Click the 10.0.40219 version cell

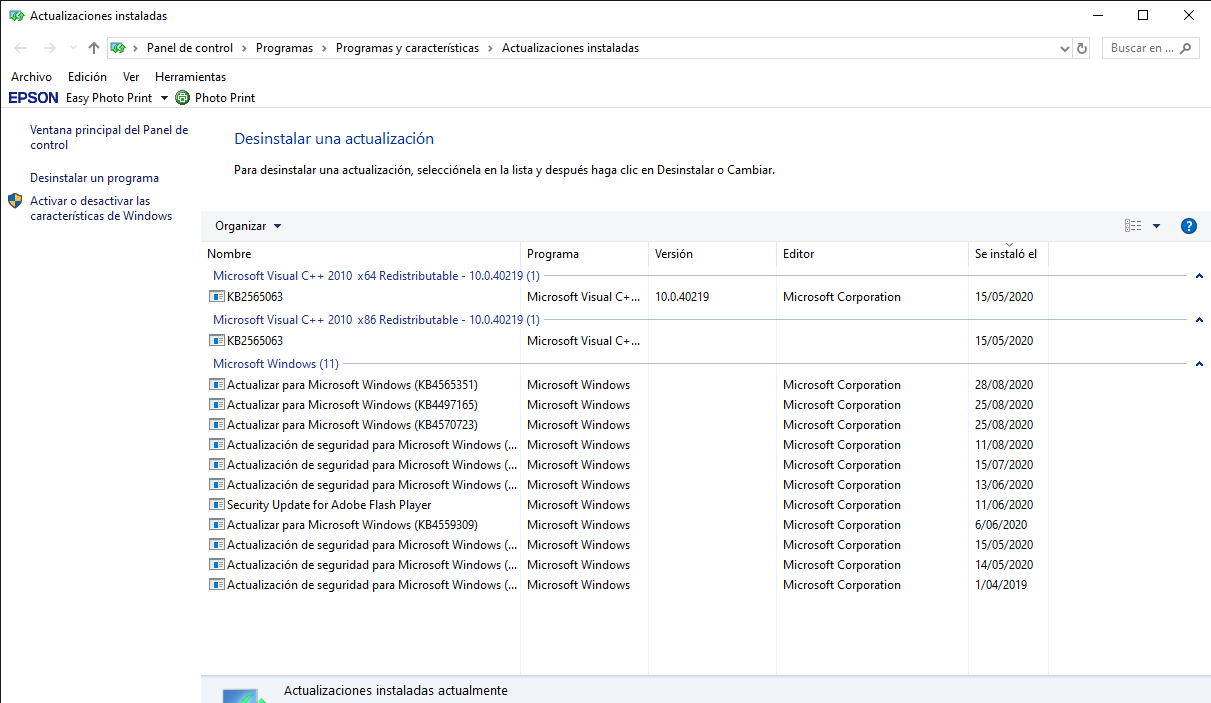[682, 297]
